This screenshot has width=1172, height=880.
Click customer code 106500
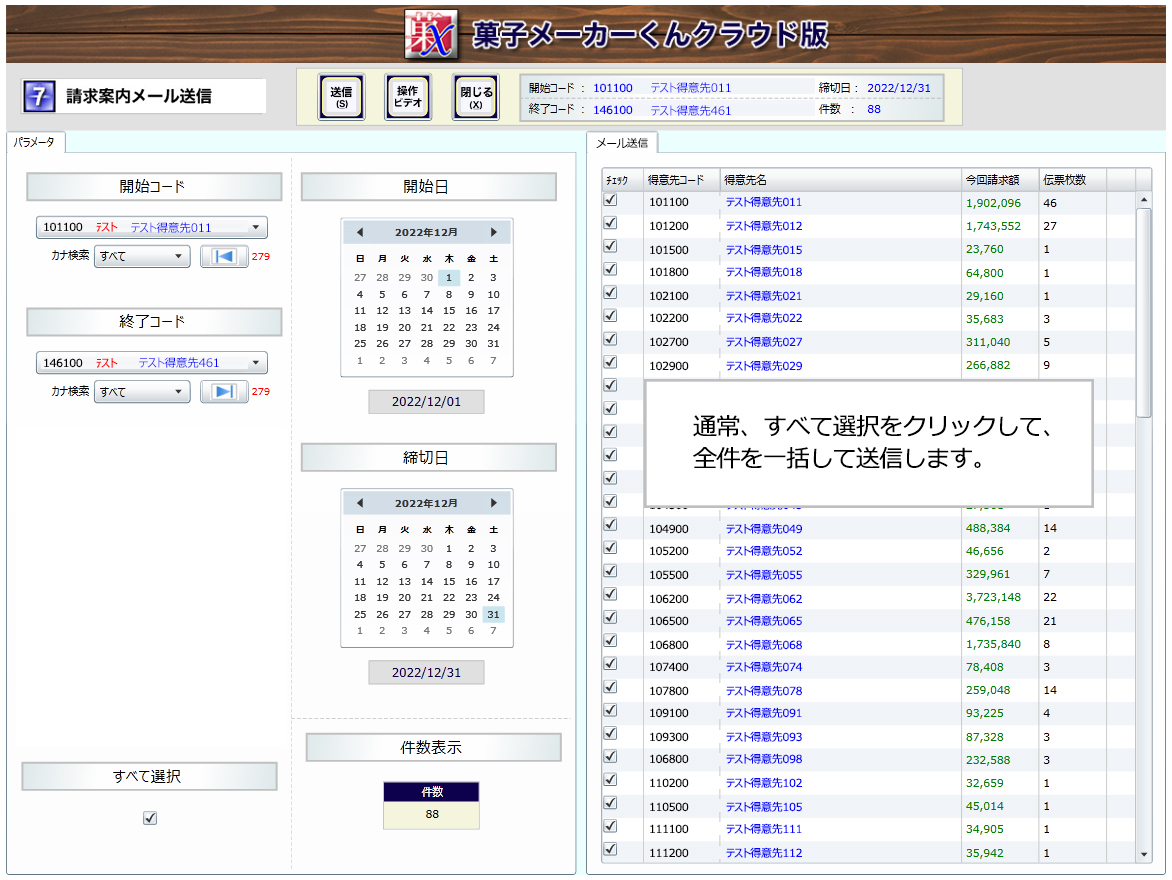pos(669,621)
